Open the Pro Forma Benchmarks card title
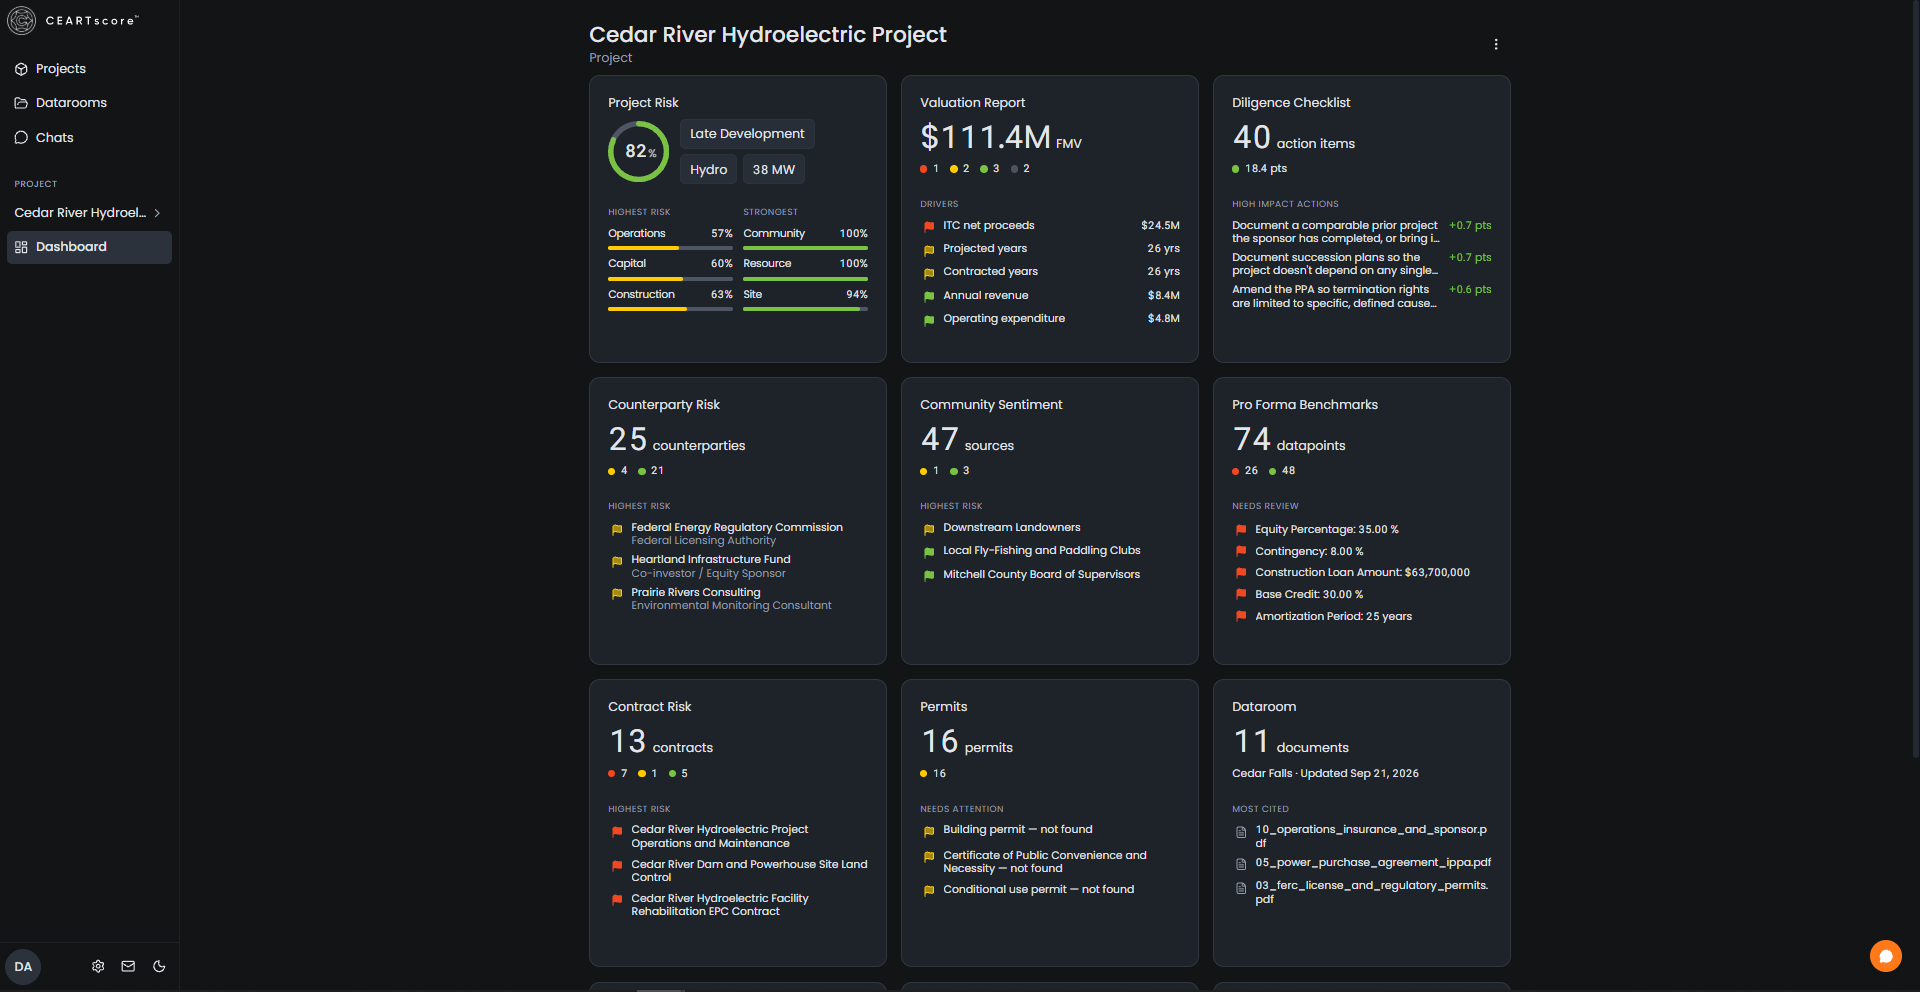Viewport: 1920px width, 992px height. pos(1305,405)
